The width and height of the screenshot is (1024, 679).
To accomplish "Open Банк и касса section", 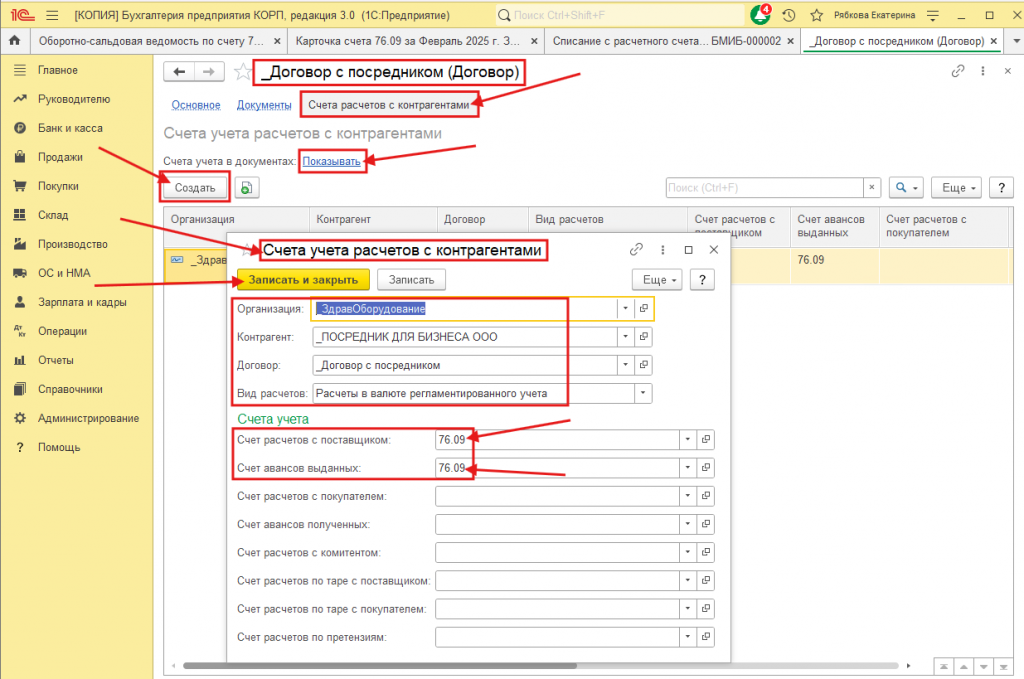I will 70,128.
